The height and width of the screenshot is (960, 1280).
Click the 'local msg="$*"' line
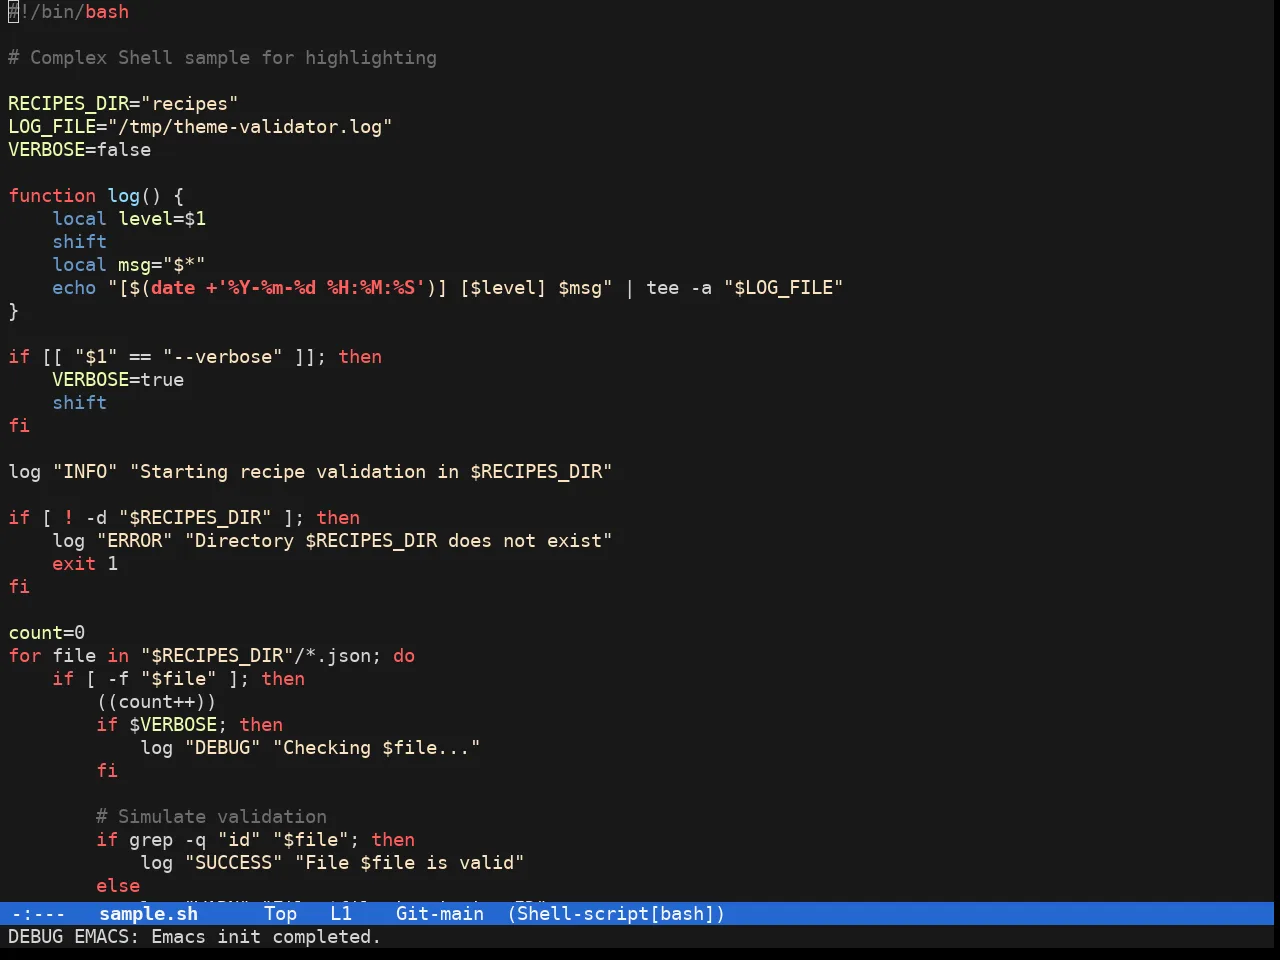[129, 265]
